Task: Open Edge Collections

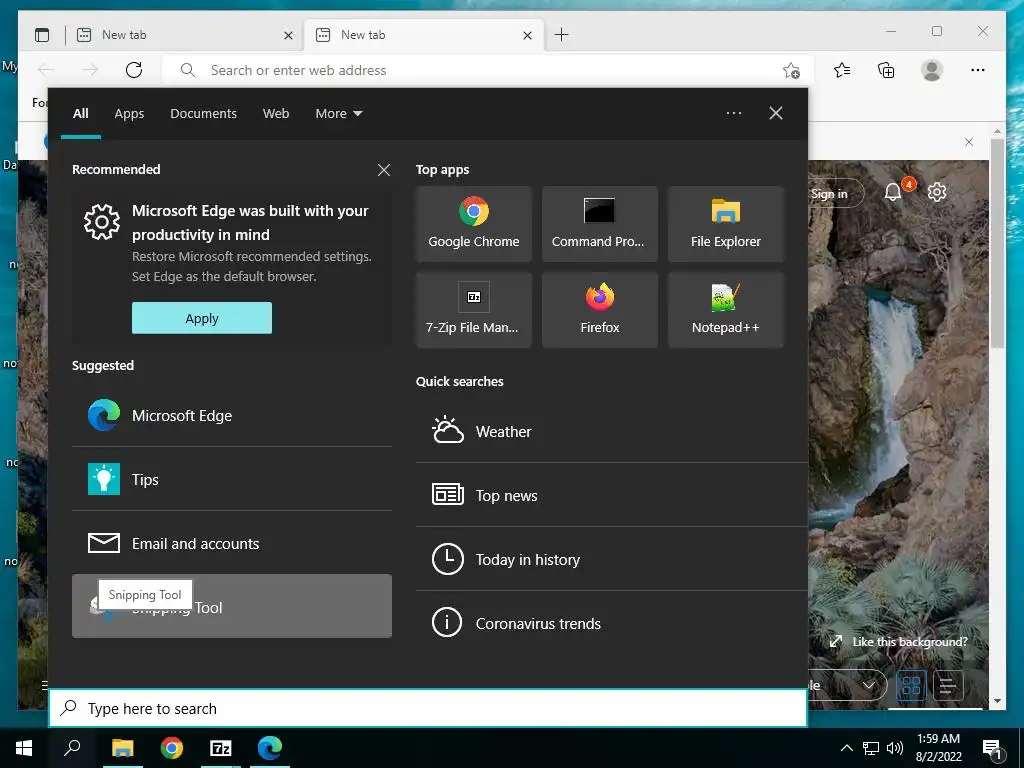Action: pyautogui.click(x=886, y=70)
